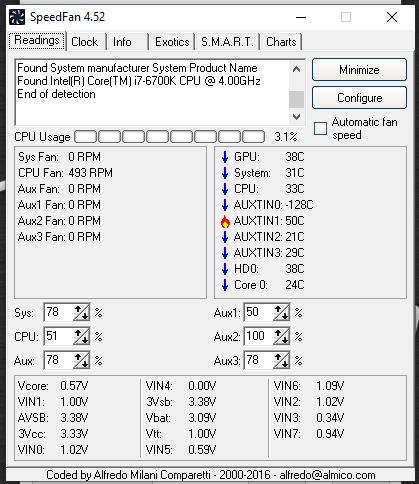419x484 pixels.
Task: Click the Vbat 3.09V voltage reading
Action: click(181, 418)
